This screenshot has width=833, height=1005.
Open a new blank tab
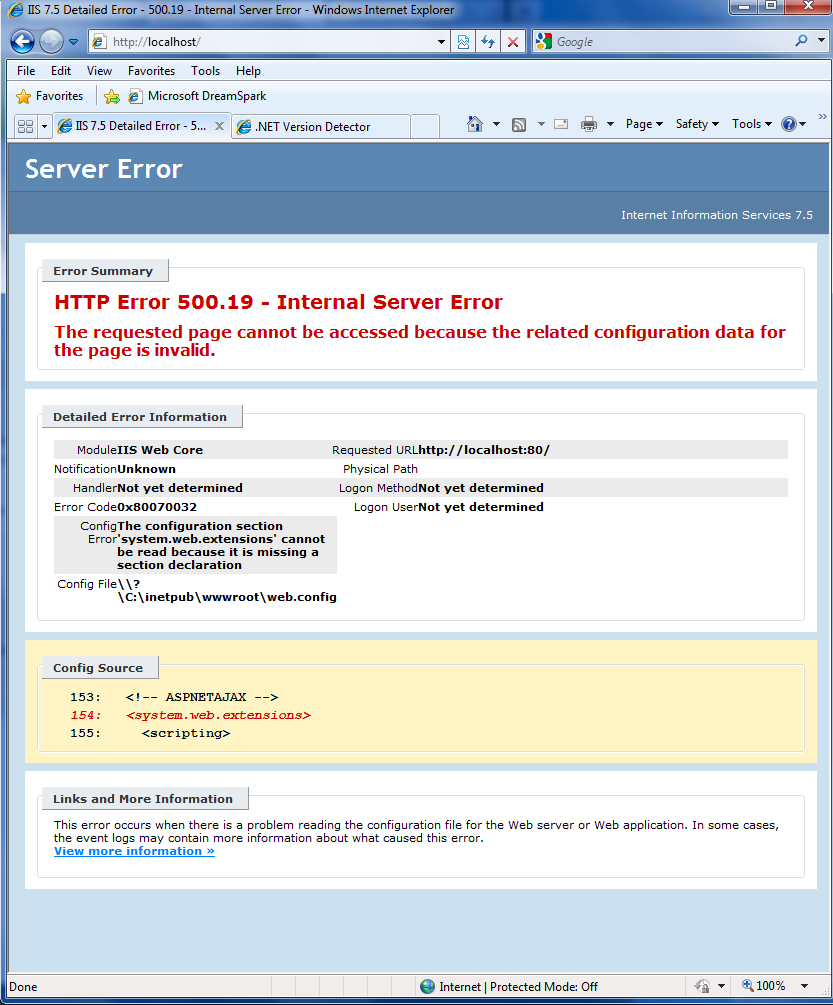tap(425, 127)
